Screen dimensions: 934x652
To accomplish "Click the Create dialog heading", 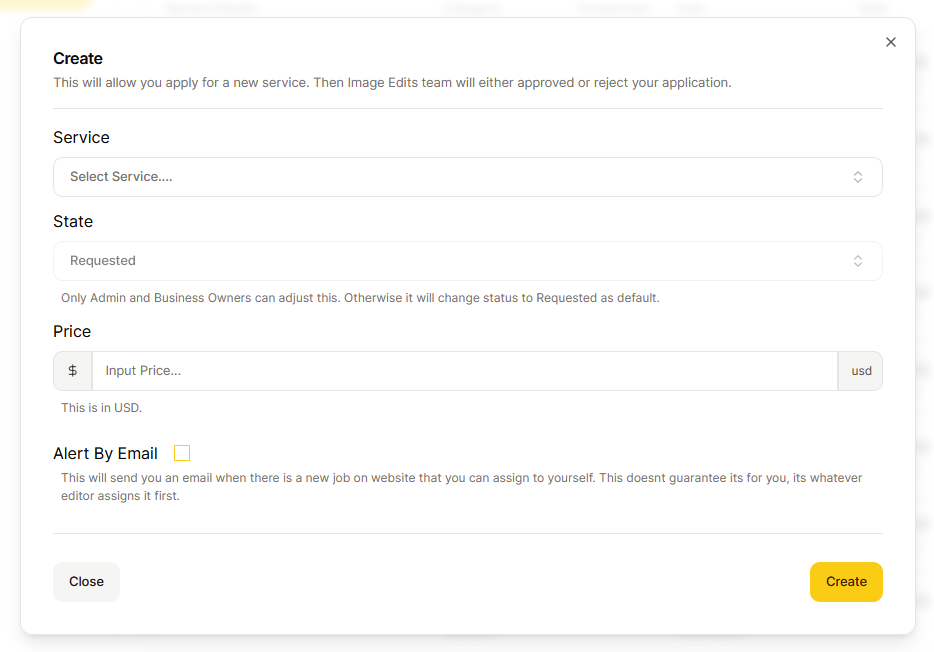I will point(78,59).
